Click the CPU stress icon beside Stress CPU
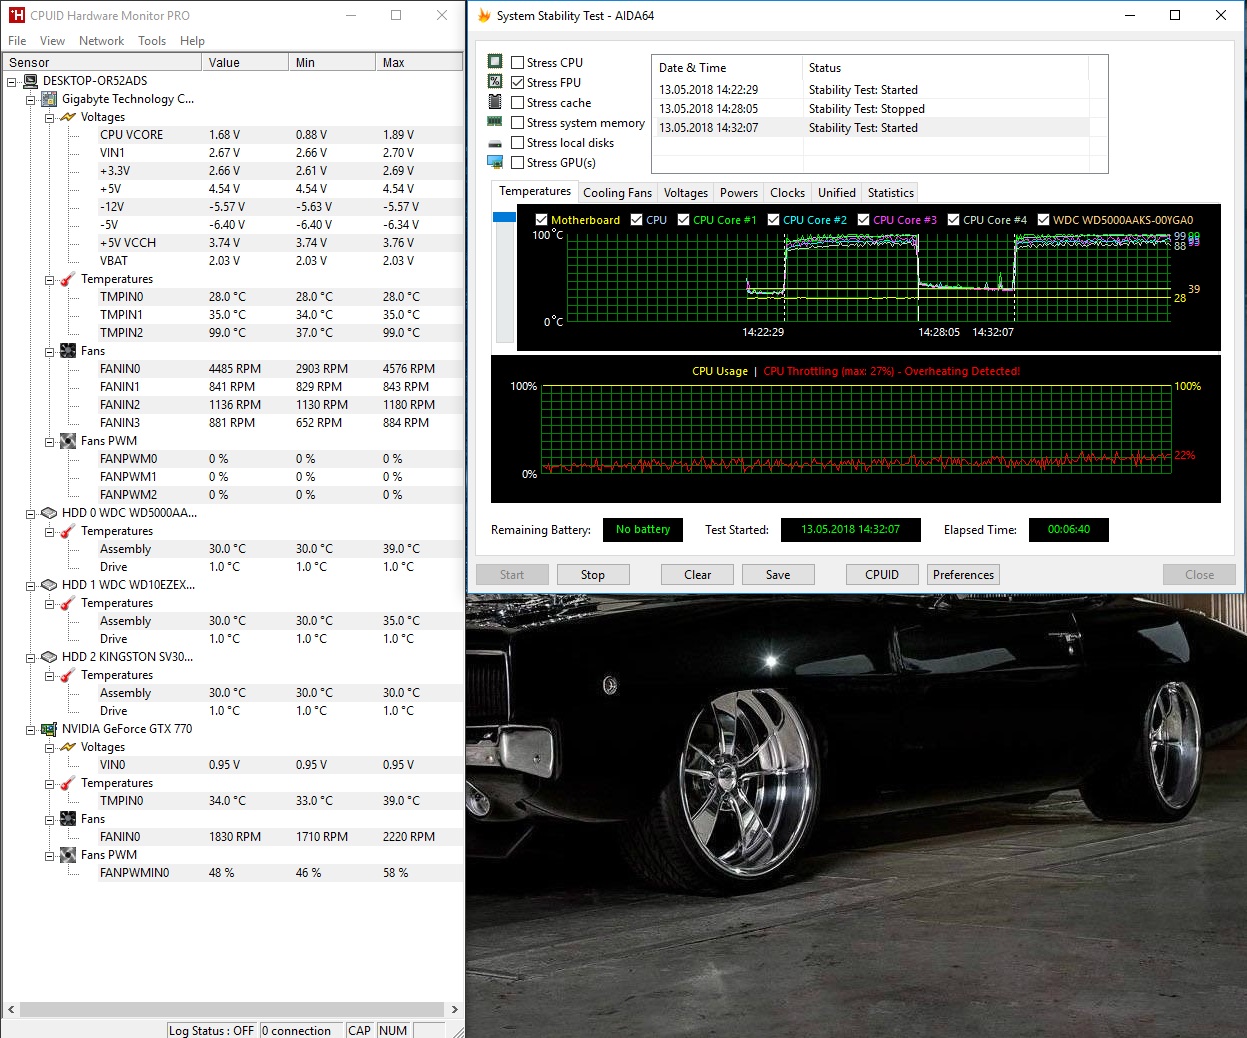The image size is (1247, 1038). [495, 62]
